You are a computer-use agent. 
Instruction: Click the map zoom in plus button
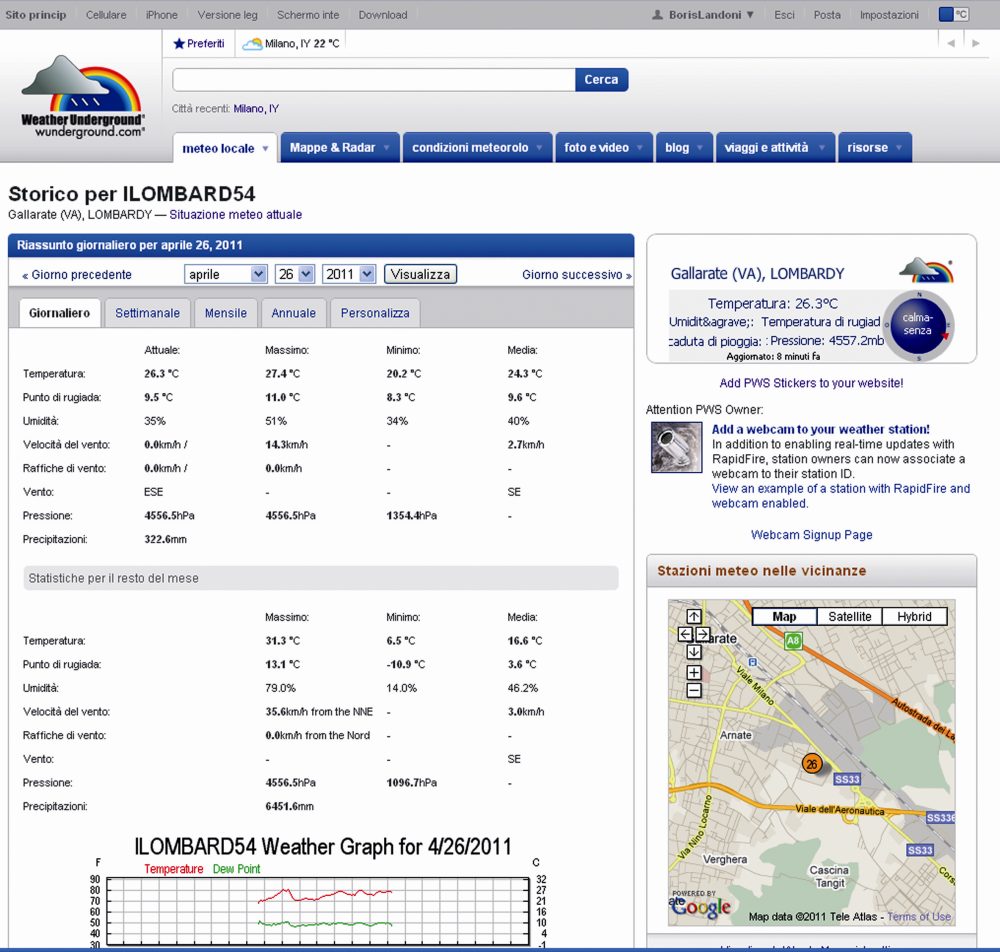coord(694,672)
